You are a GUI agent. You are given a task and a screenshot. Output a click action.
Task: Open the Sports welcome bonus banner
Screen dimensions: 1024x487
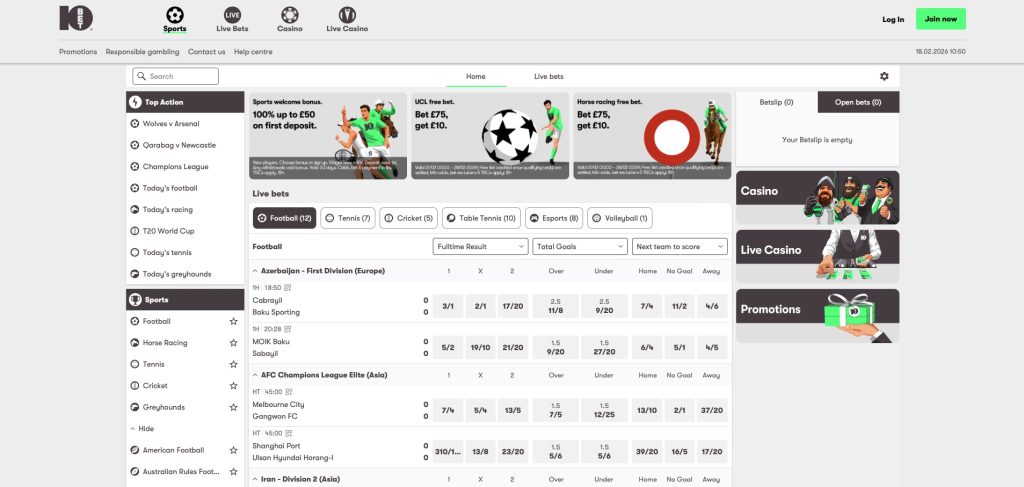[x=328, y=136]
